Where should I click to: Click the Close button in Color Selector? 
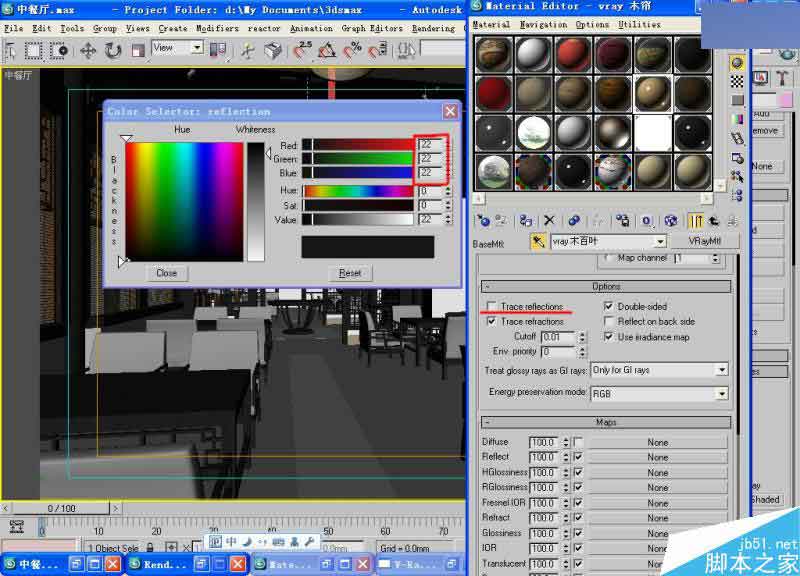point(166,272)
